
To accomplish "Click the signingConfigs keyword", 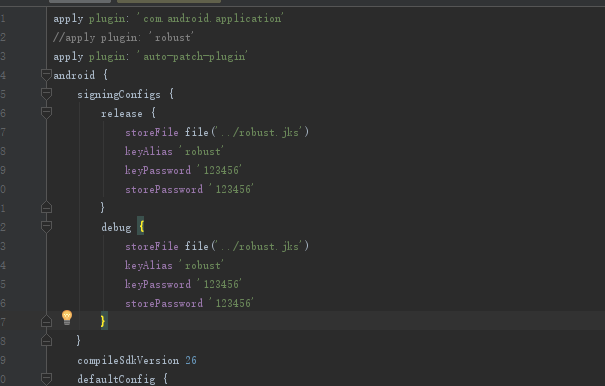I will point(119,94).
